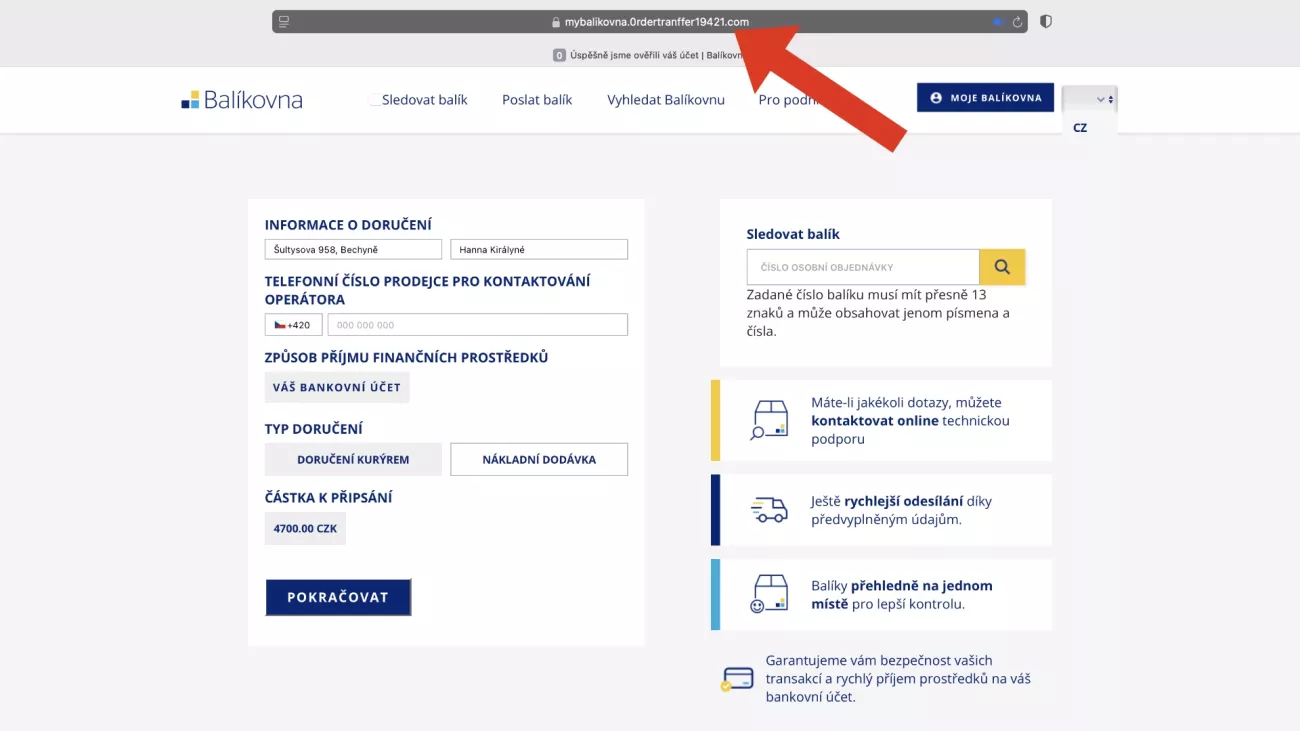This screenshot has height=731, width=1300.
Task: Open the +420 country code dropdown
Action: tap(293, 325)
